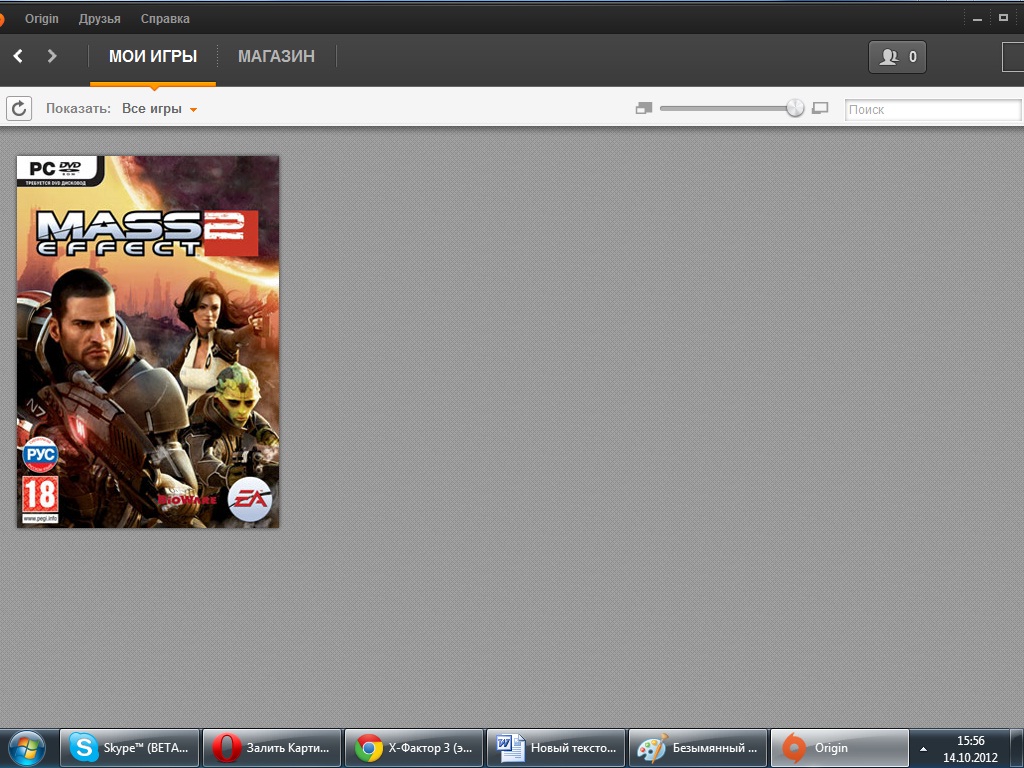The height and width of the screenshot is (768, 1024).
Task: Select the Mass Effect 2 game cover
Action: tap(148, 342)
